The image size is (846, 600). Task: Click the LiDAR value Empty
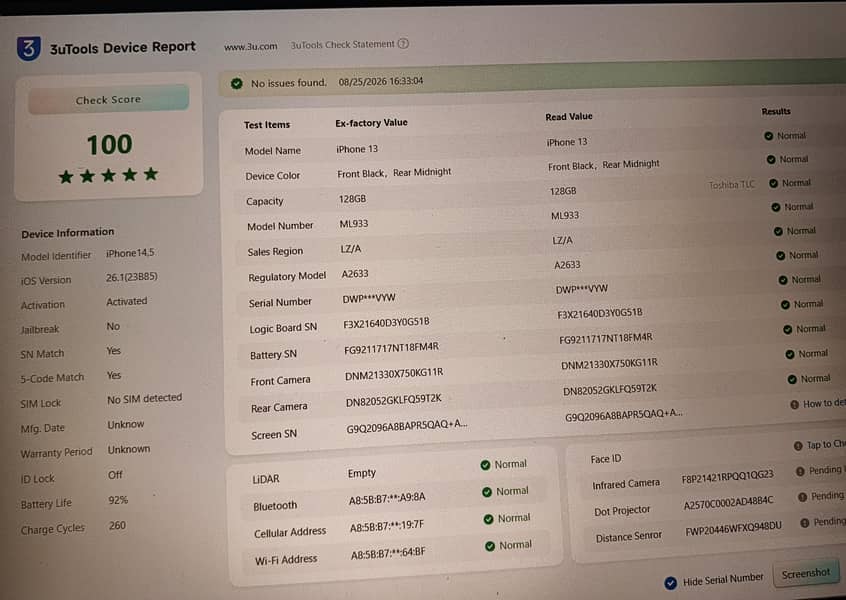click(x=361, y=473)
